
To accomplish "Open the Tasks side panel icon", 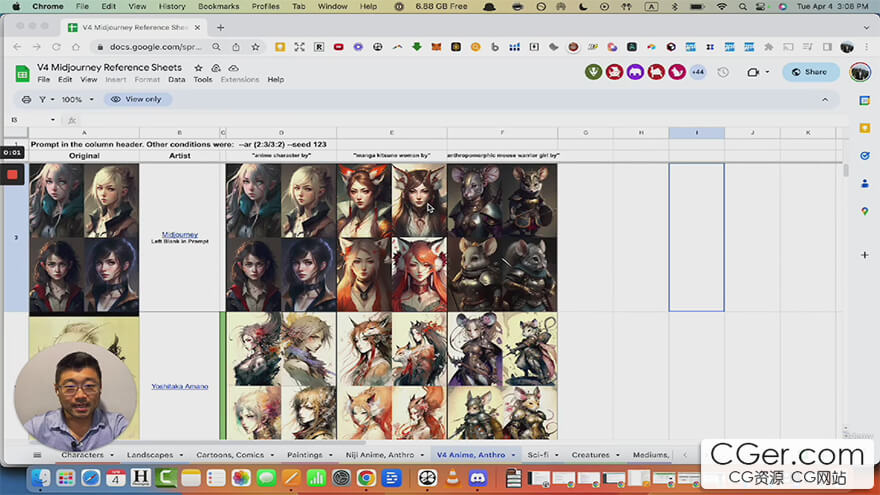I will pos(865,155).
